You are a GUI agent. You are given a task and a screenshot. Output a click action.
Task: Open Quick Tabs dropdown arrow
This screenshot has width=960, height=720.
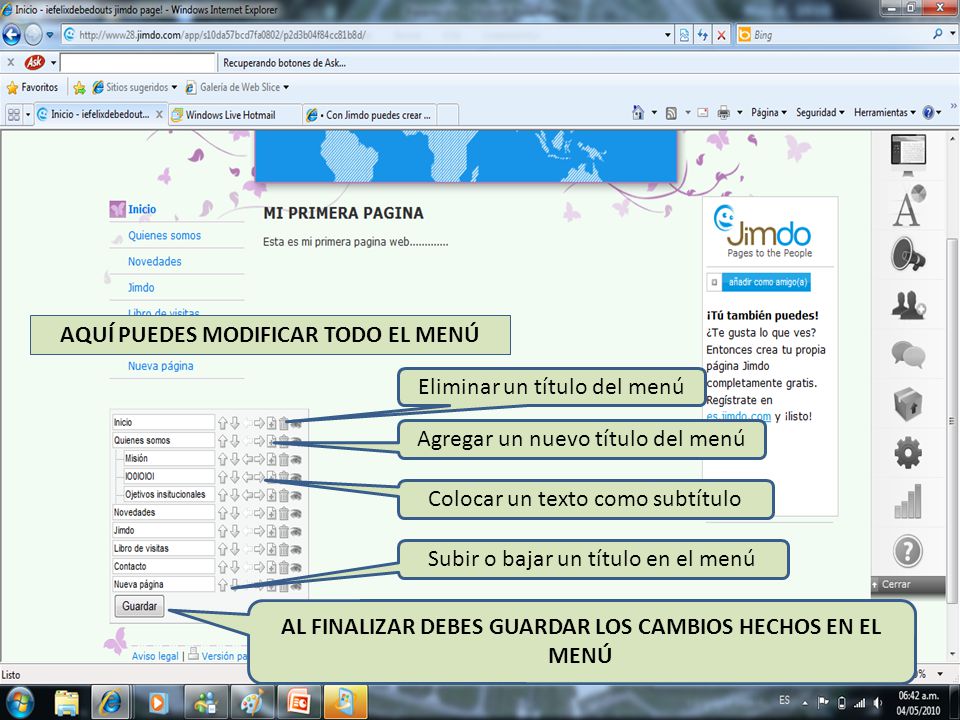[x=28, y=114]
